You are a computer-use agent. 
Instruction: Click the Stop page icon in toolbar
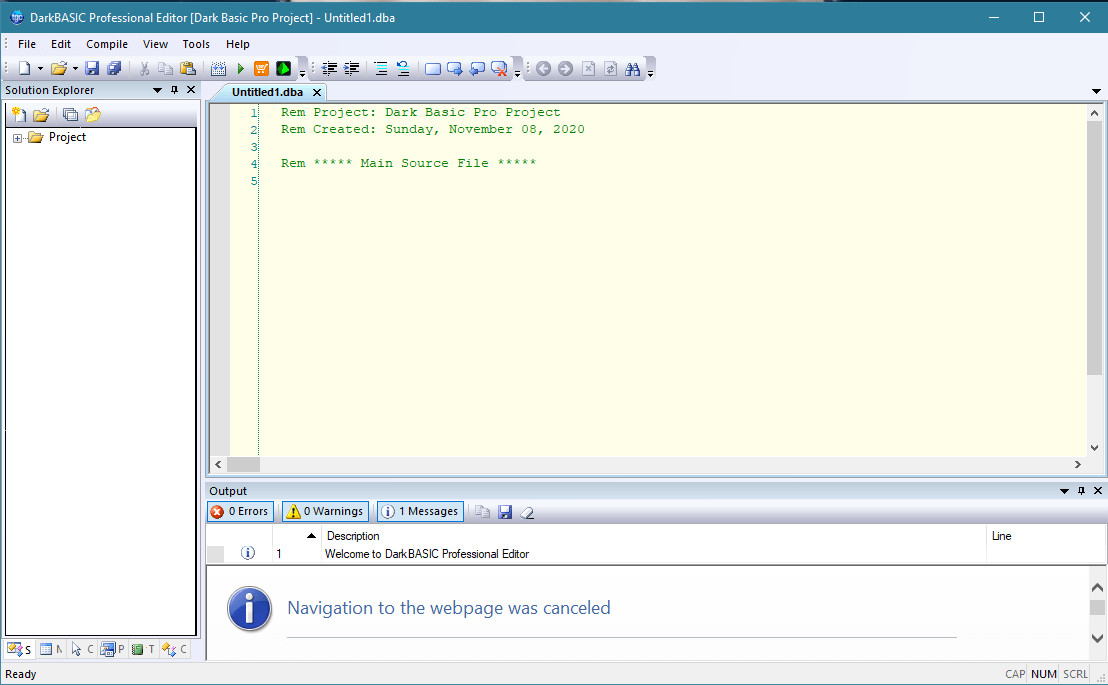[588, 69]
